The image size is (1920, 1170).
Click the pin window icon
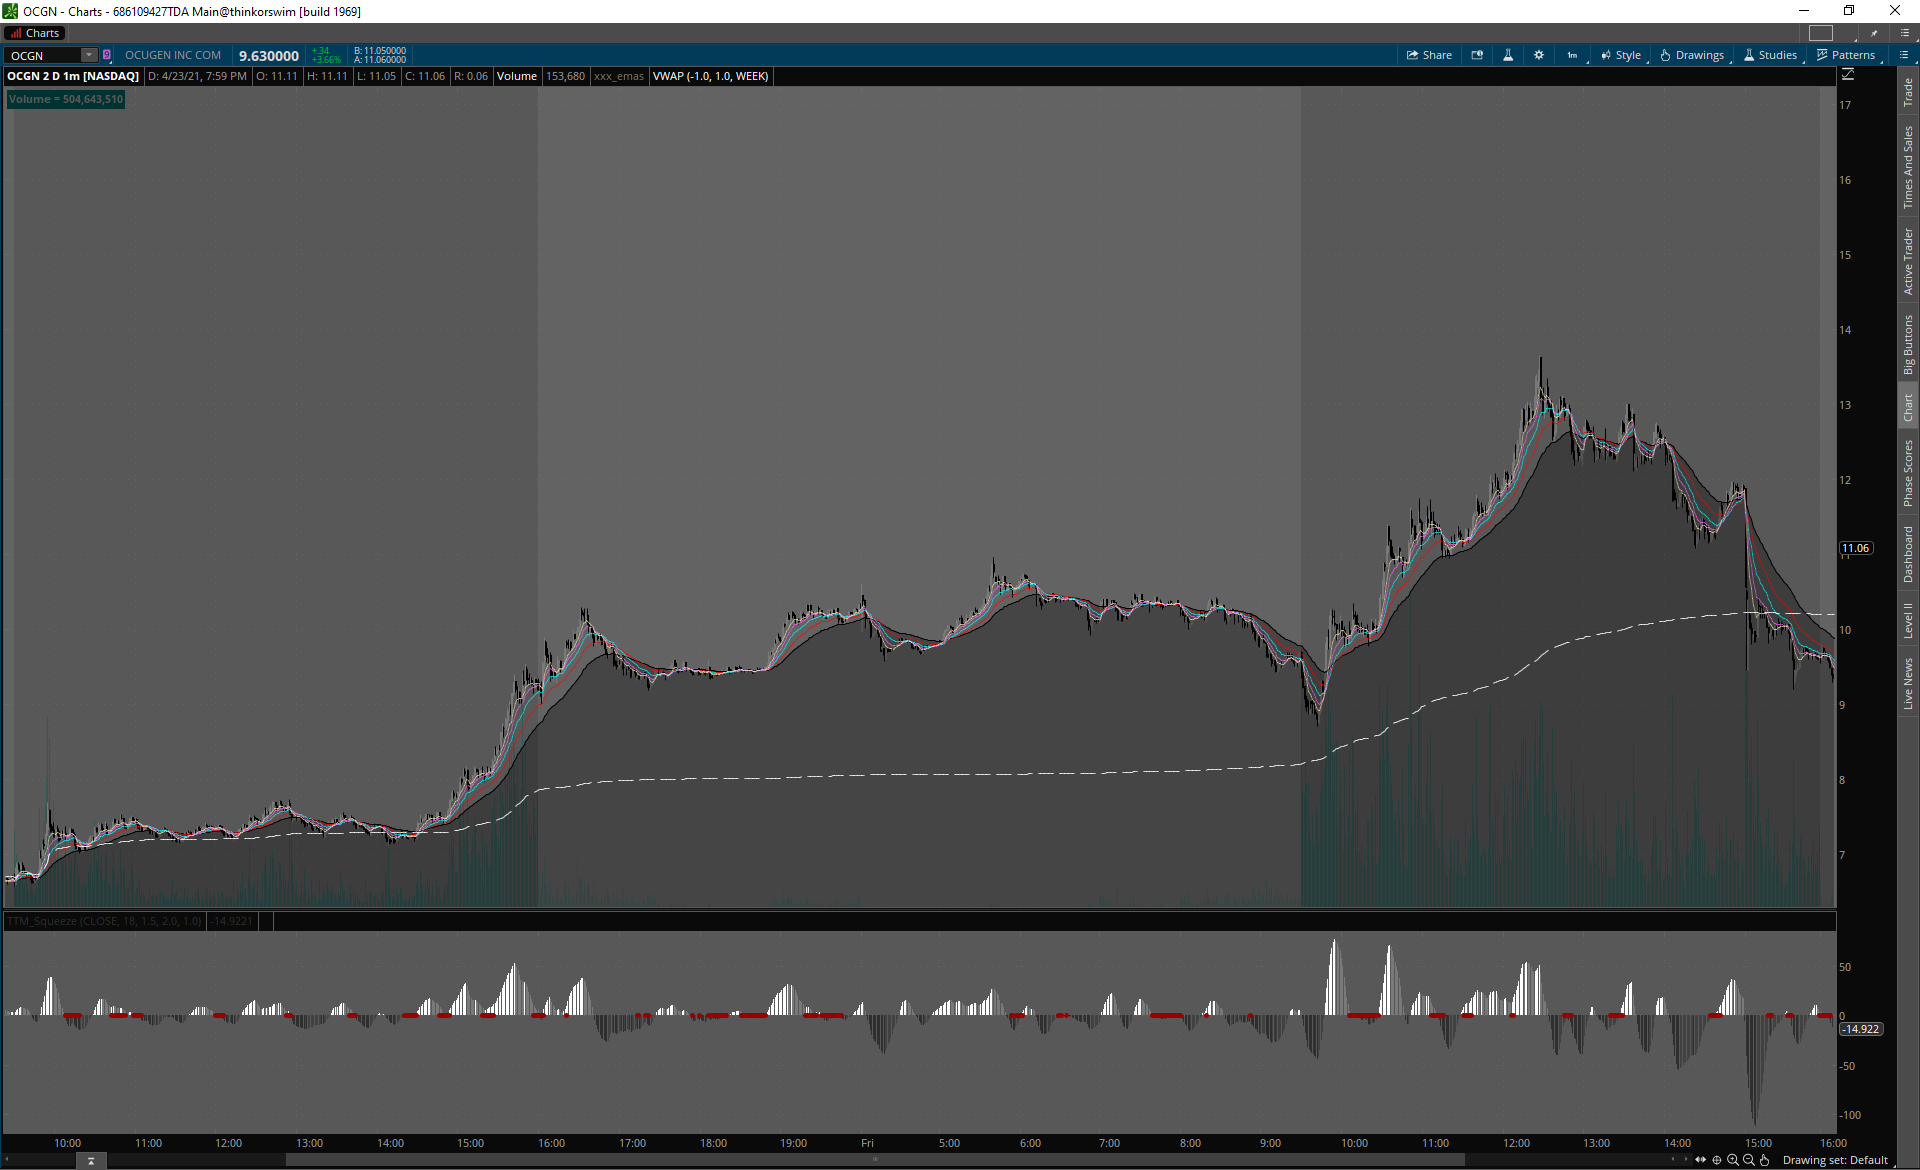point(1874,33)
